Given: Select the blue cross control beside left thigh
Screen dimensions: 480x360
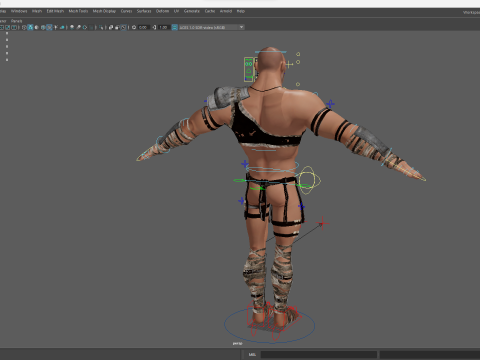Looking at the screenshot, I should [241, 201].
